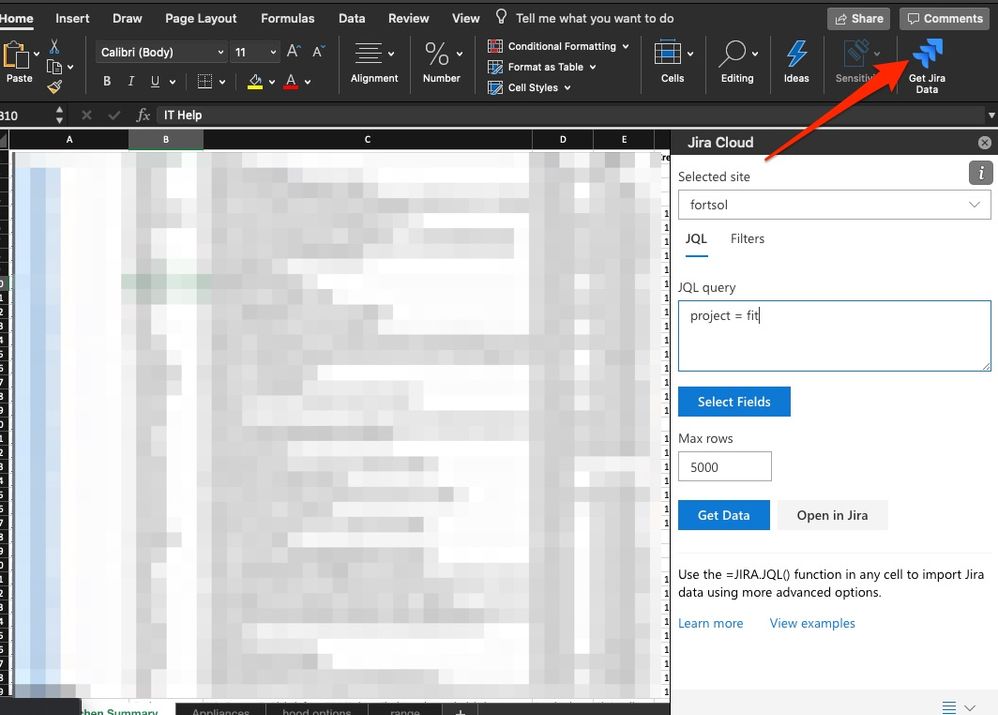Switch to the Formulas tab
Viewport: 998px width, 715px height.
point(288,18)
